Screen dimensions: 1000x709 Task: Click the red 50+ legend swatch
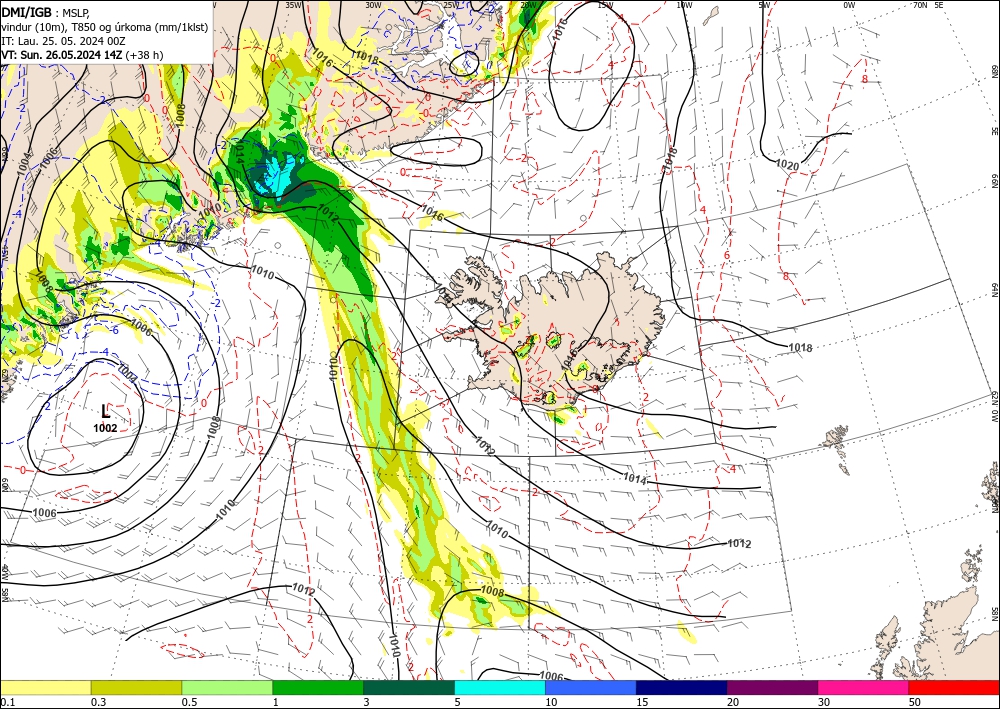(x=954, y=687)
